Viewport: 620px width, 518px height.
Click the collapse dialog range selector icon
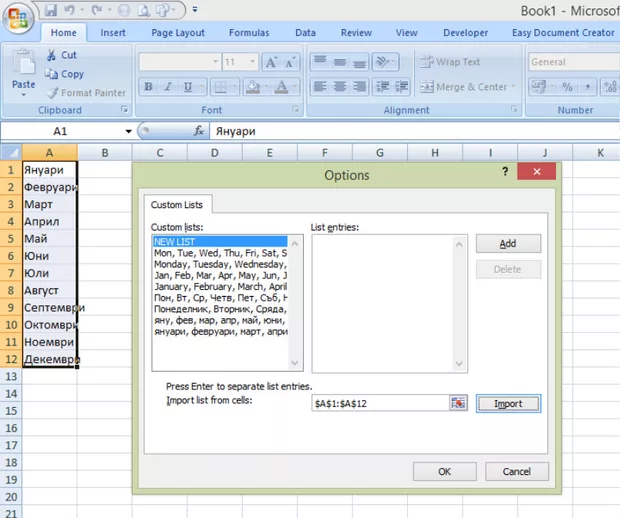tap(459, 403)
